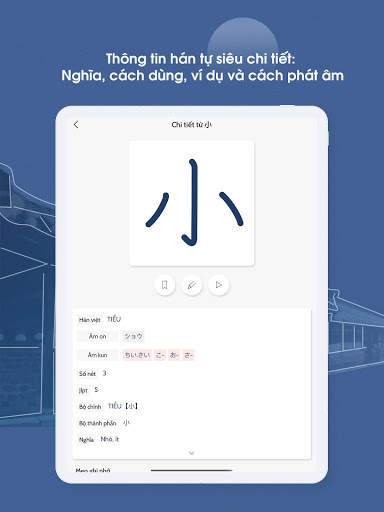The width and height of the screenshot is (384, 512).
Task: Select the さ- kun-reading tag
Action: [x=188, y=355]
